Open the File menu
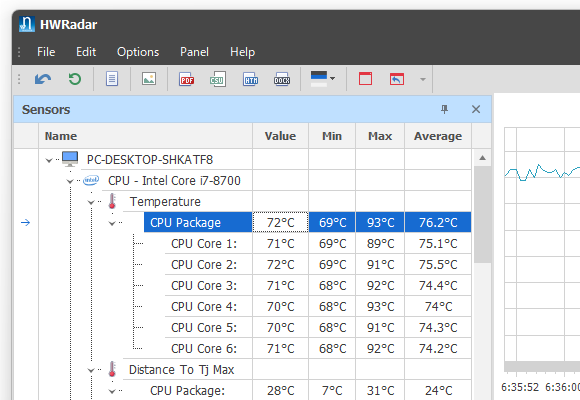Screen dimensions: 580x400 [x=46, y=52]
